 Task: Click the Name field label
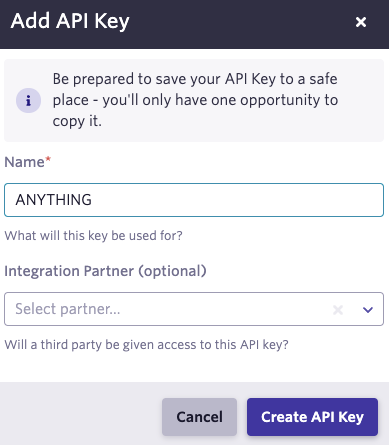pos(24,162)
